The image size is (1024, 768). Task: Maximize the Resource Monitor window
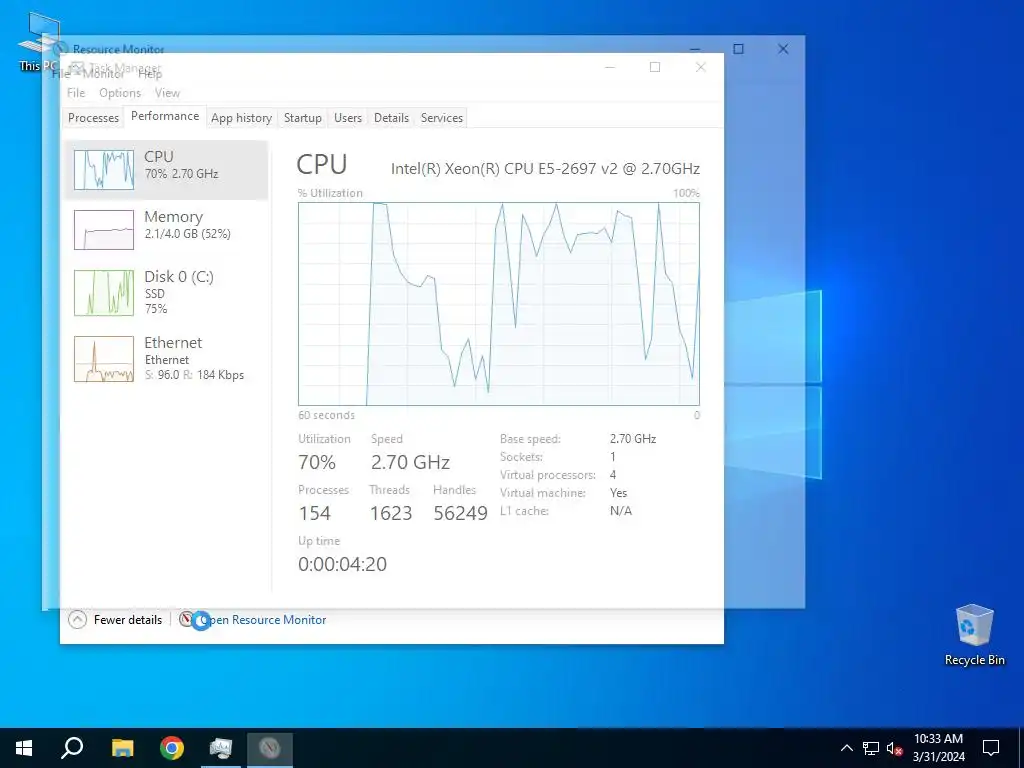(738, 49)
